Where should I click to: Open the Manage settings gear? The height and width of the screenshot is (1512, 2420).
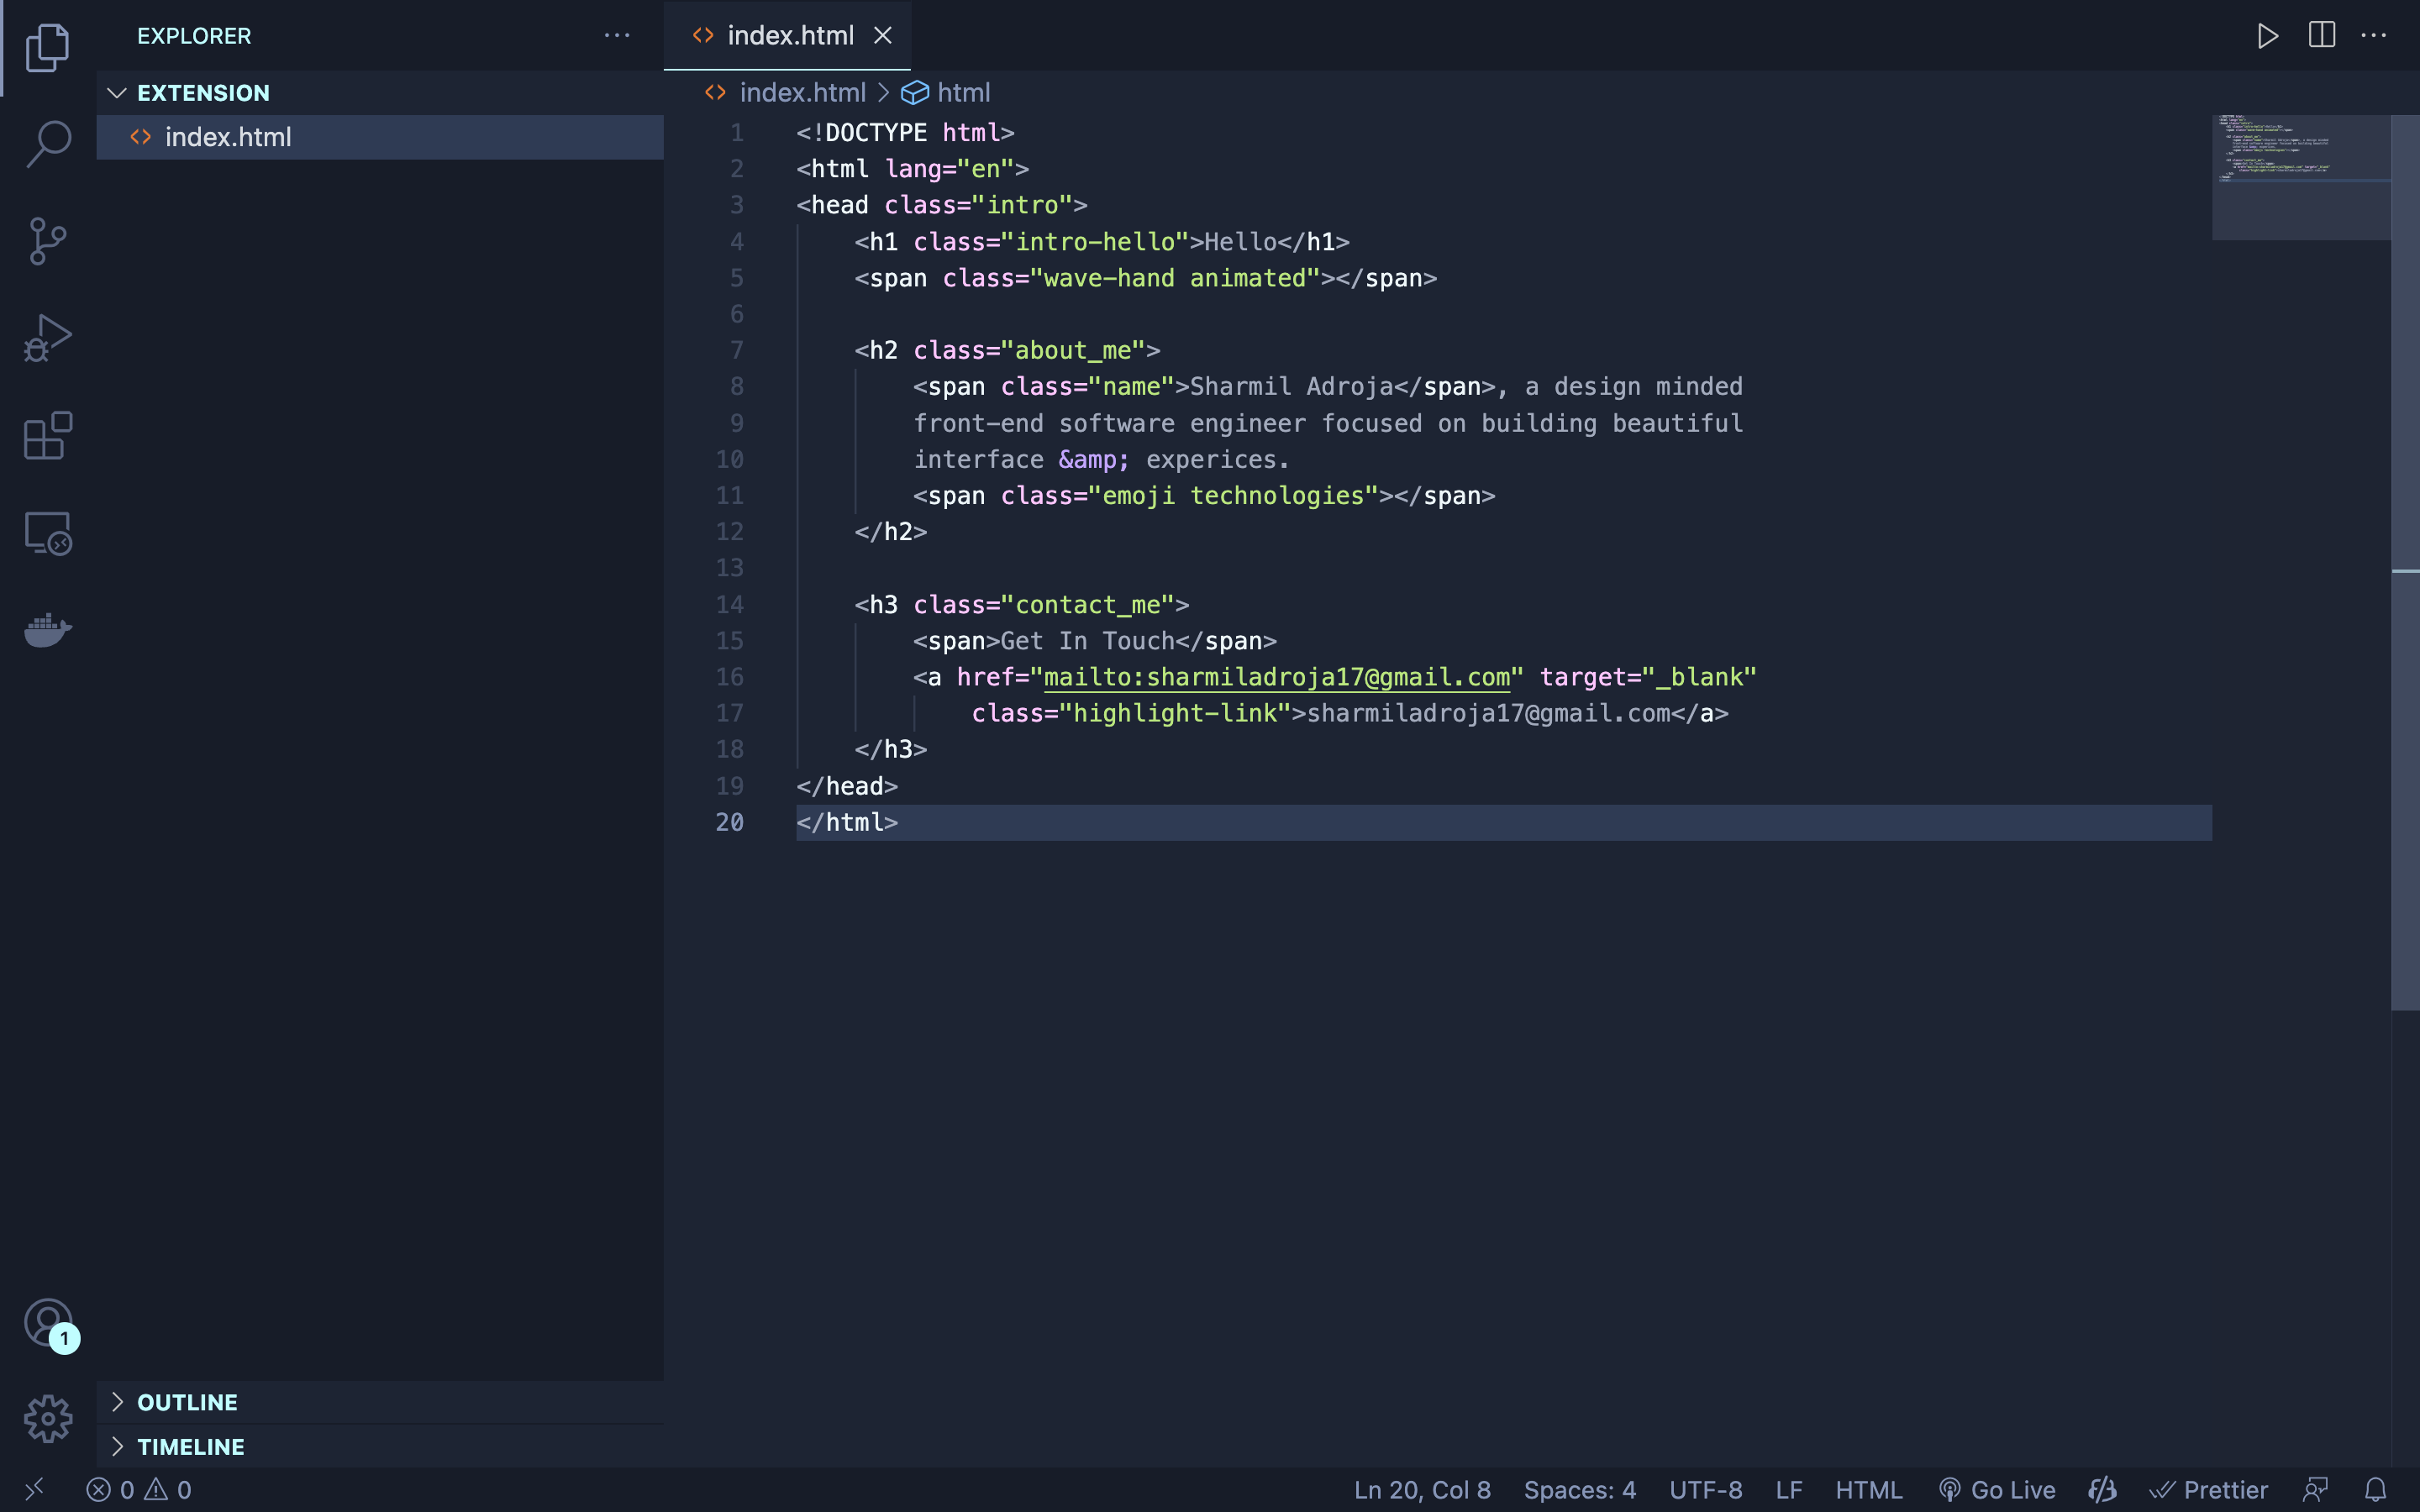[47, 1419]
